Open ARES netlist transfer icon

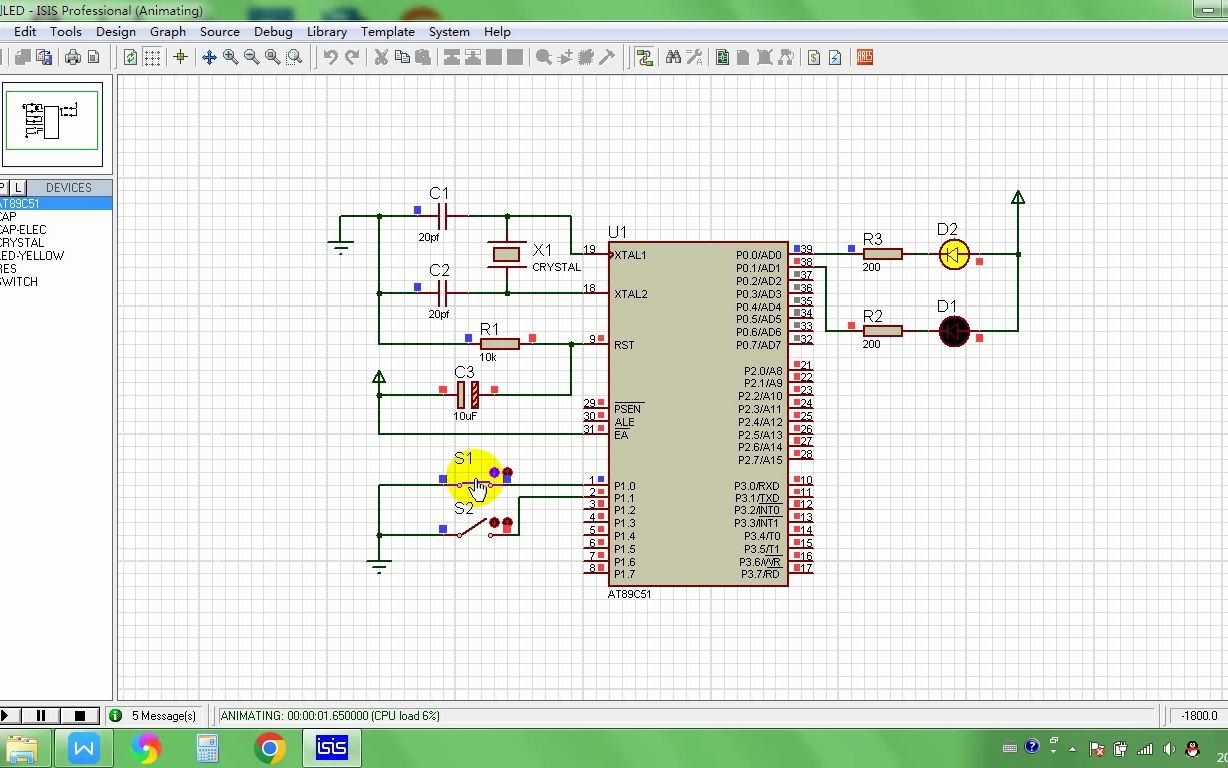pos(865,57)
